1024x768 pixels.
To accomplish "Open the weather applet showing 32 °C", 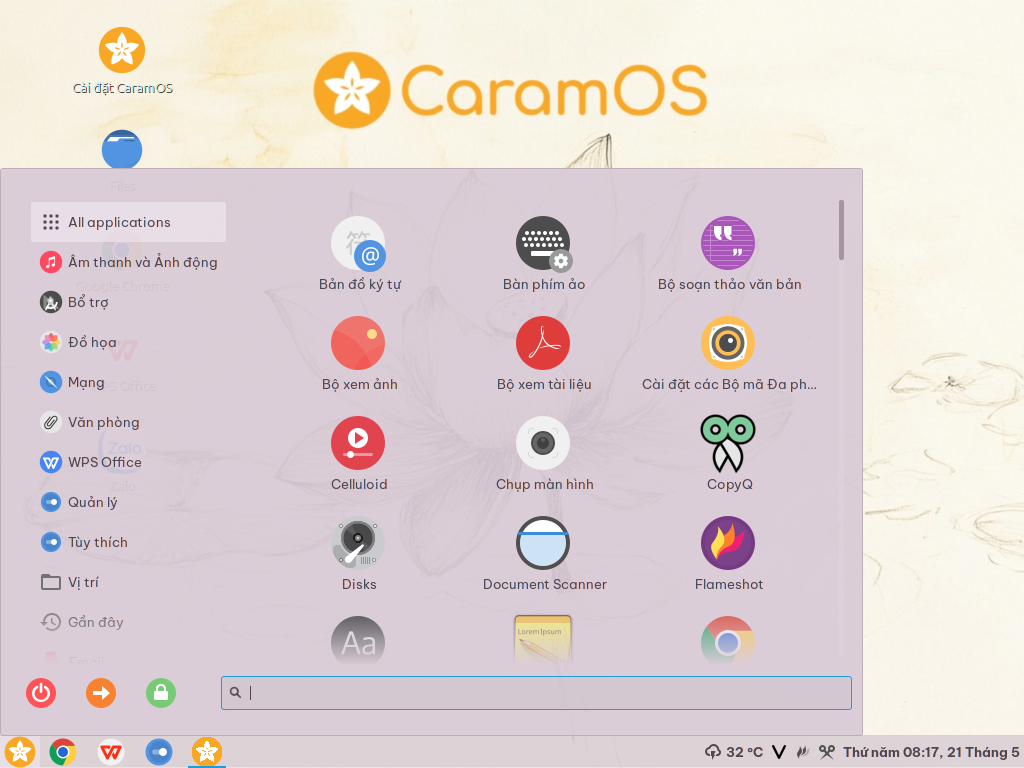I will [734, 752].
